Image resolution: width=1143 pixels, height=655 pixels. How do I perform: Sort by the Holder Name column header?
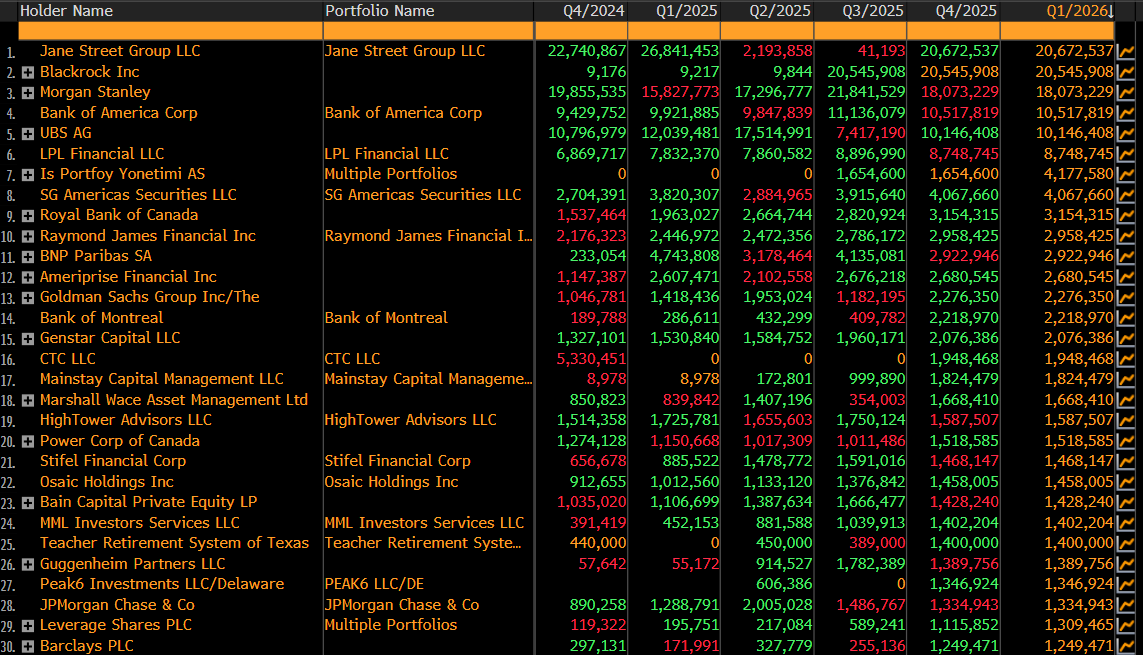click(x=170, y=11)
